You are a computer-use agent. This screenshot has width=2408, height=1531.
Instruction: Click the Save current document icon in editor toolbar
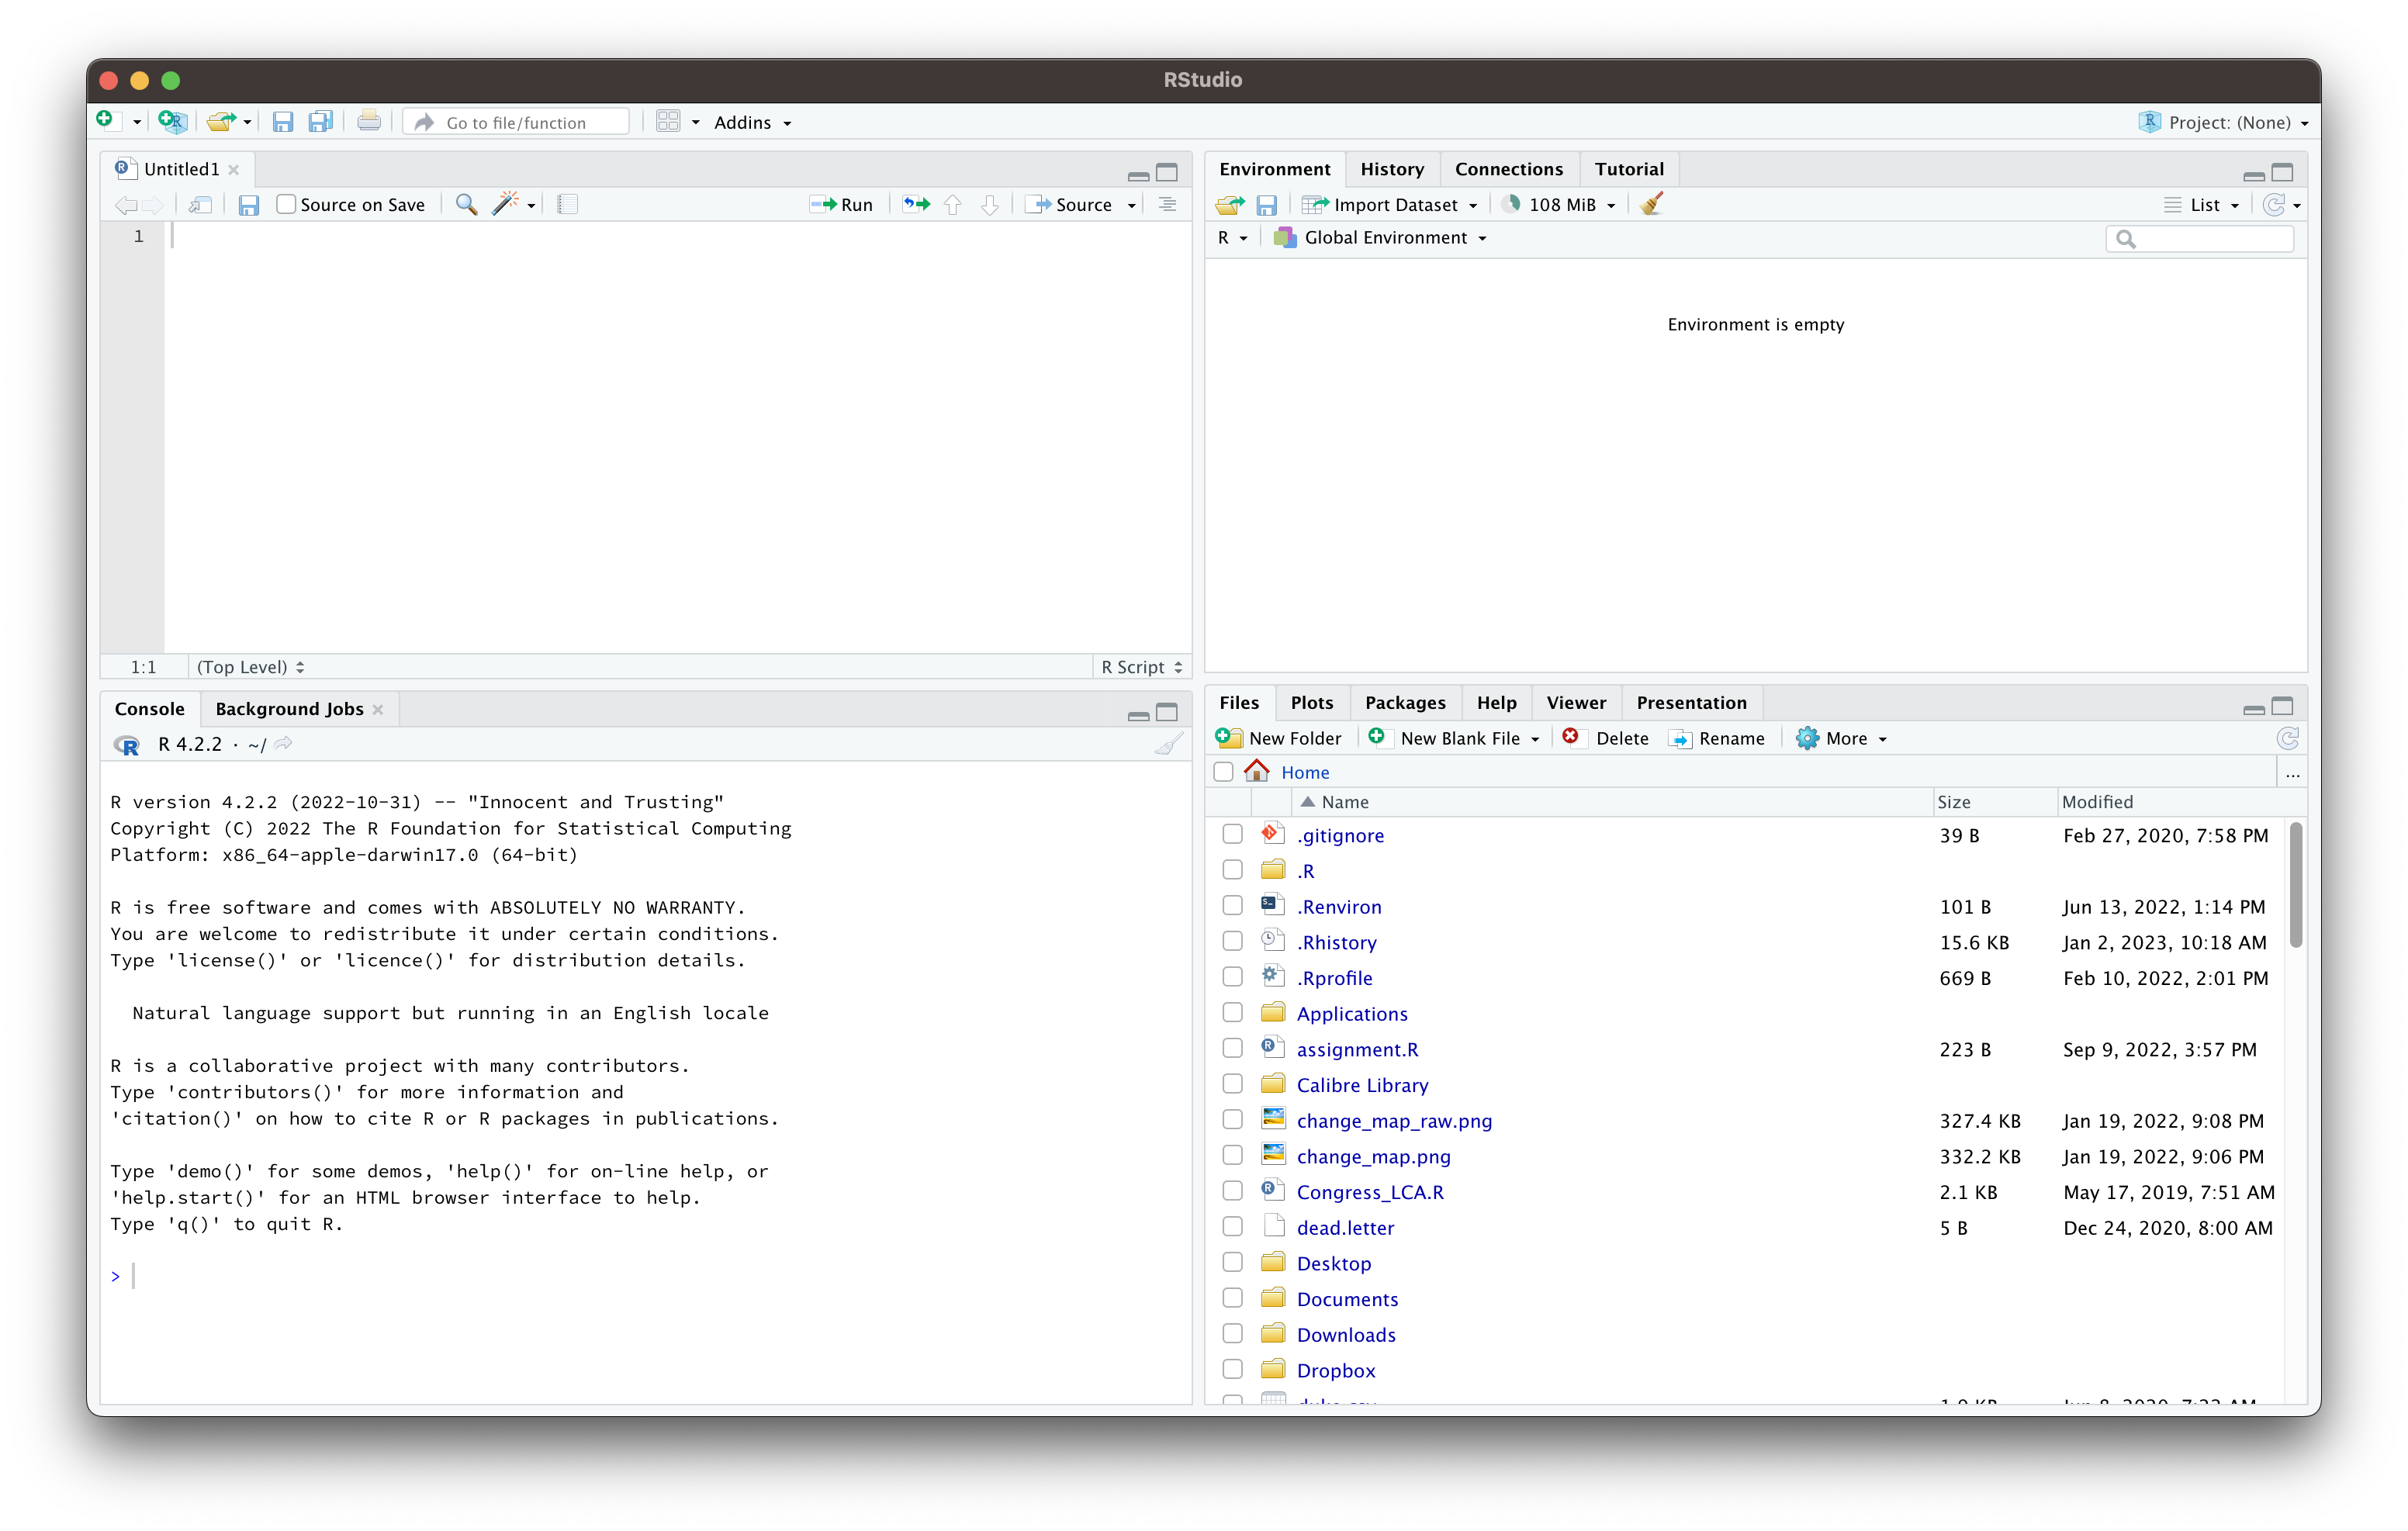[x=249, y=205]
